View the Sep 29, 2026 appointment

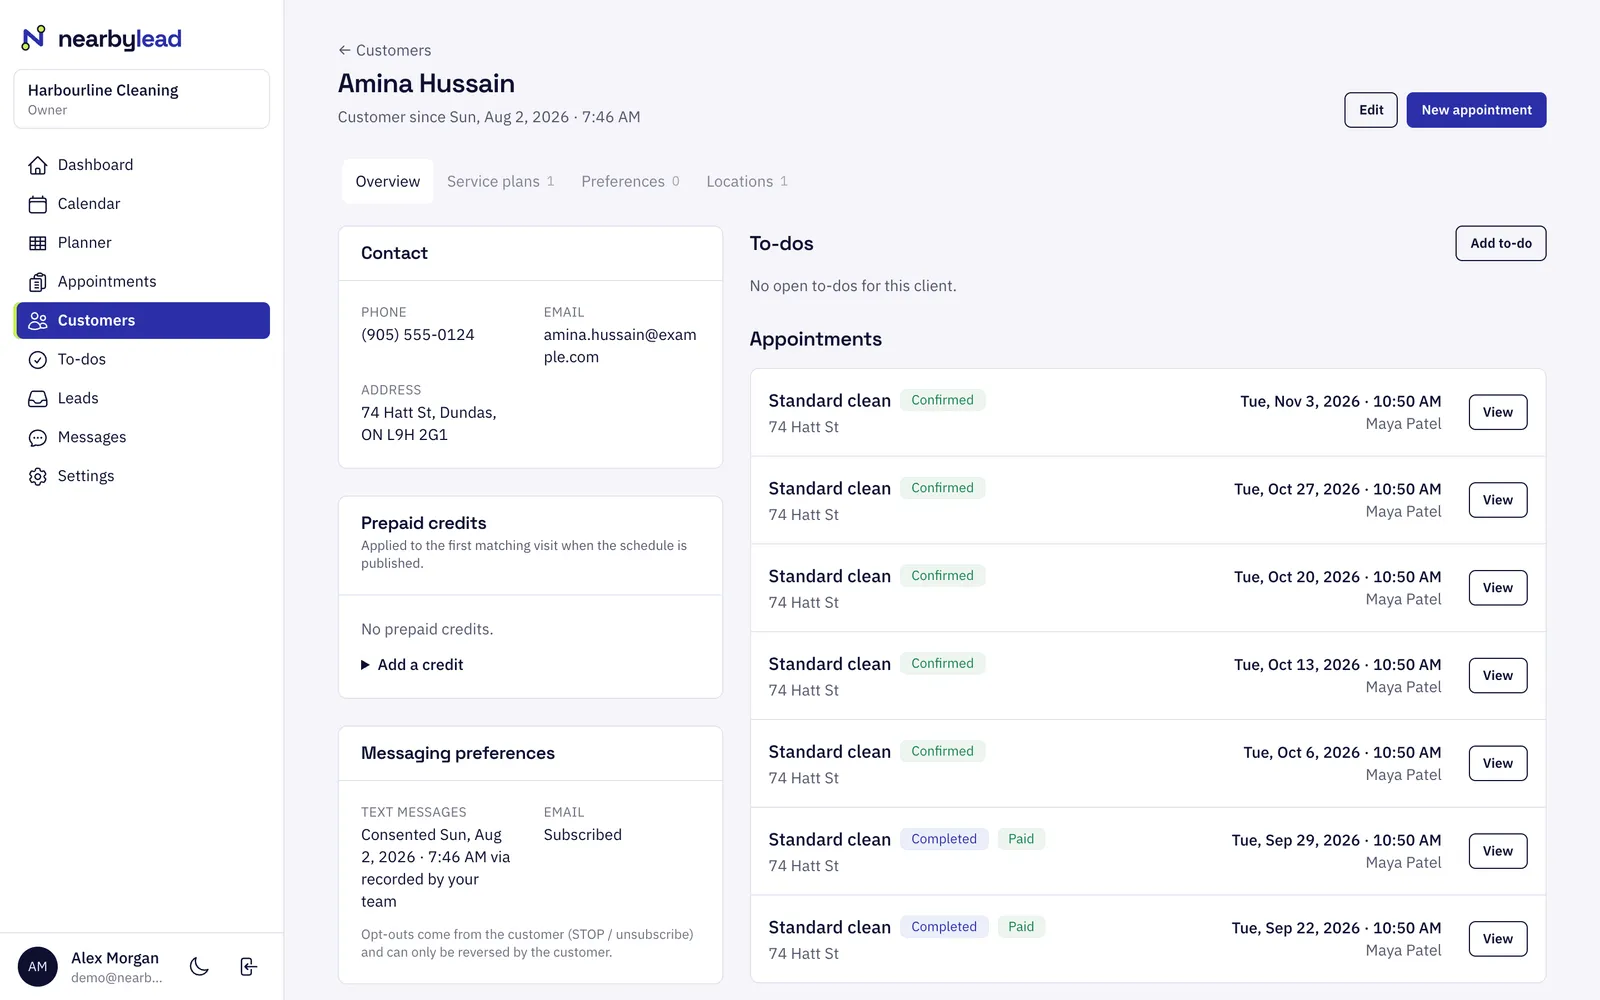pos(1498,851)
